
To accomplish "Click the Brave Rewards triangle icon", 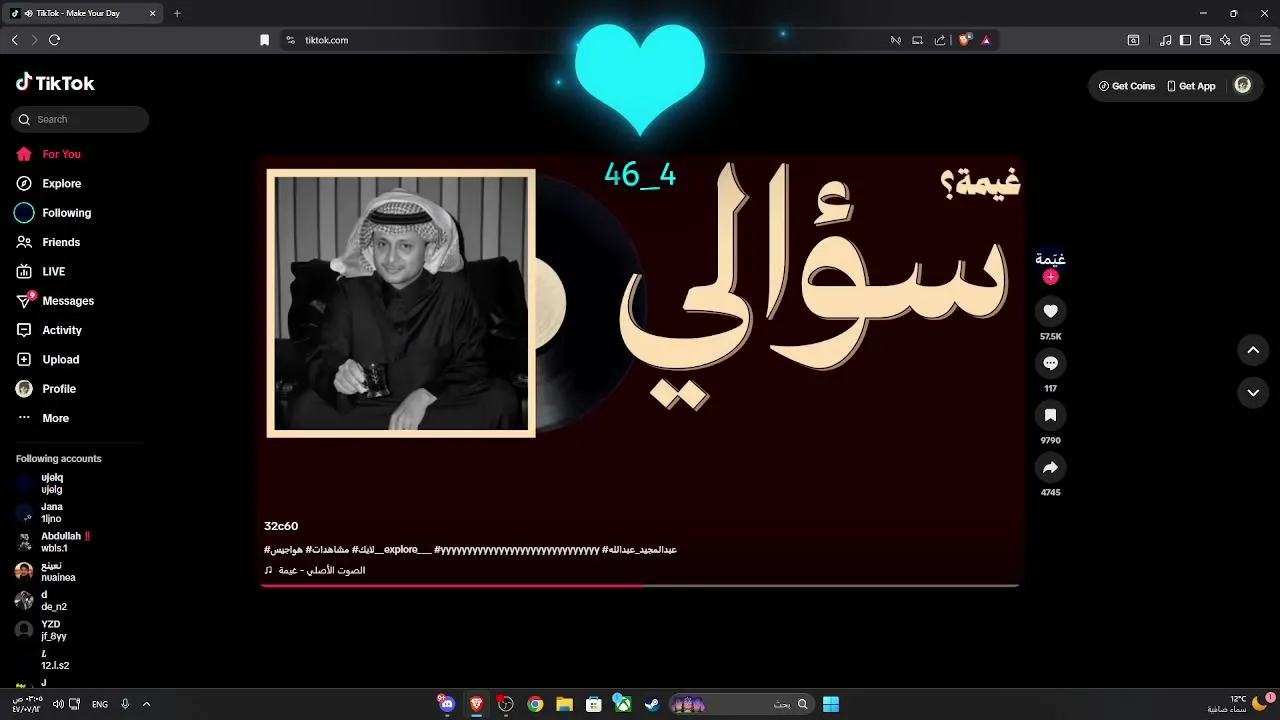I will [x=986, y=40].
